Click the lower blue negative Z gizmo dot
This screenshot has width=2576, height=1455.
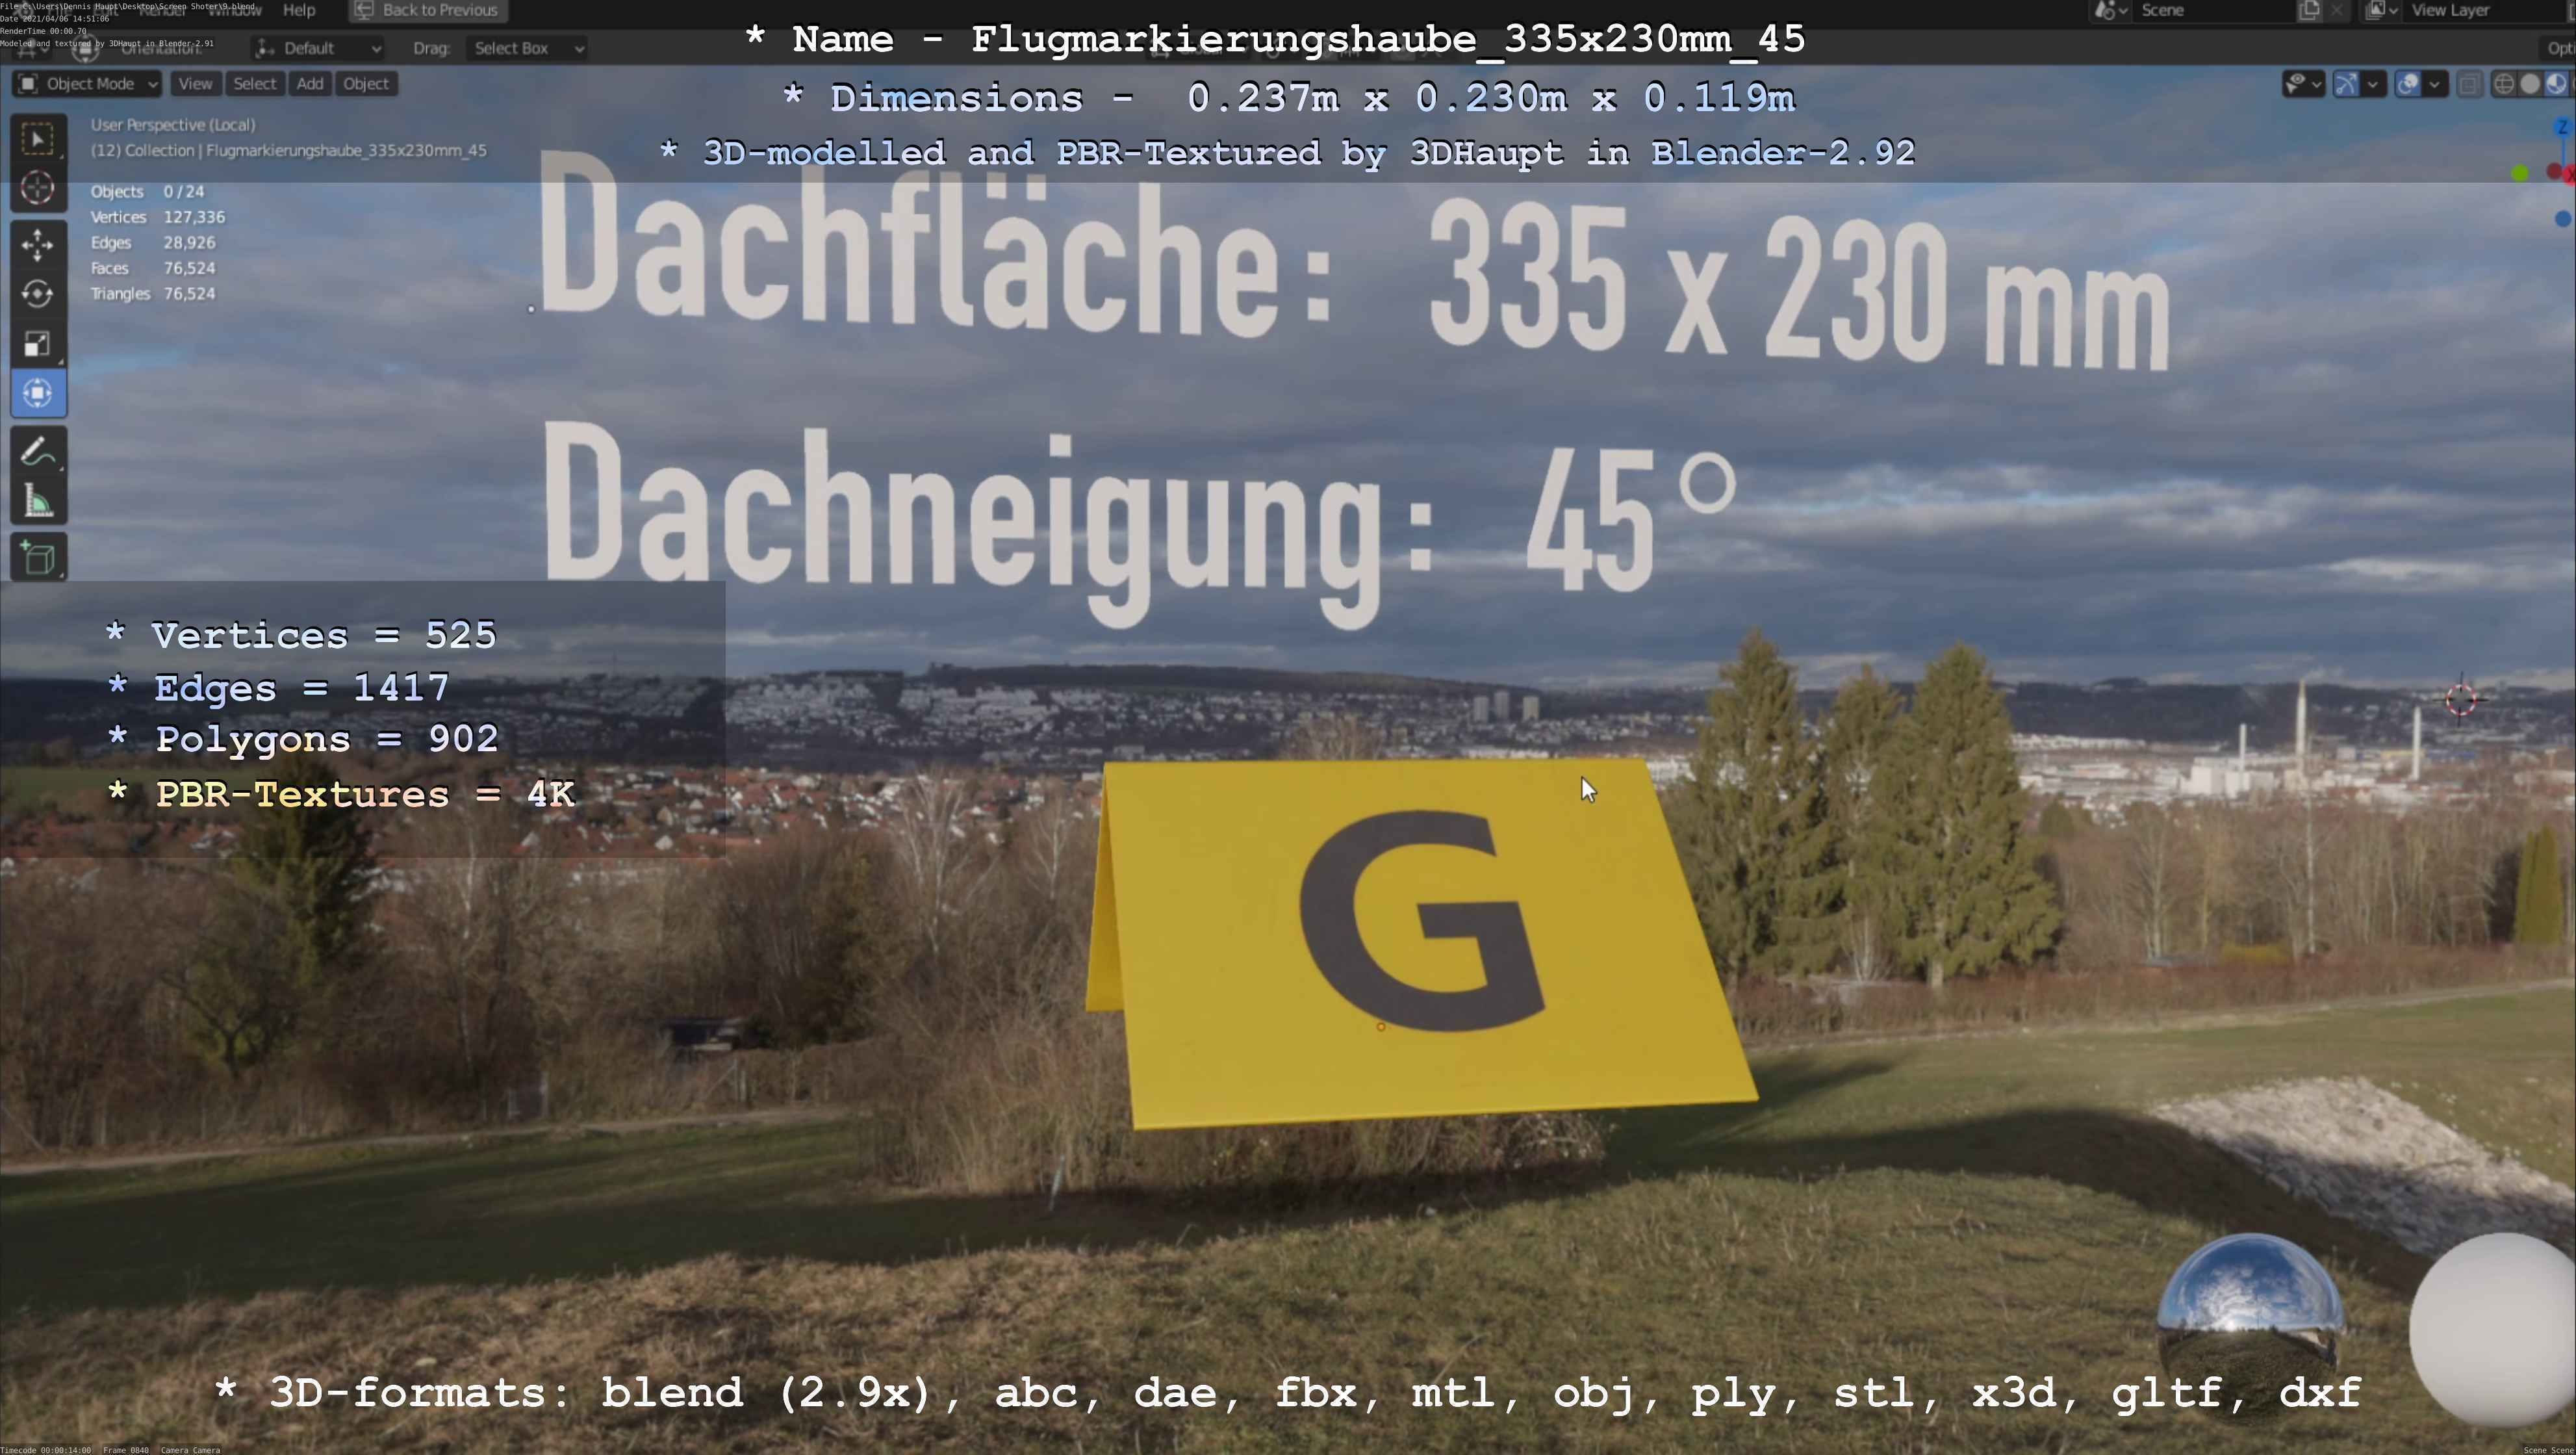pyautogui.click(x=2562, y=219)
